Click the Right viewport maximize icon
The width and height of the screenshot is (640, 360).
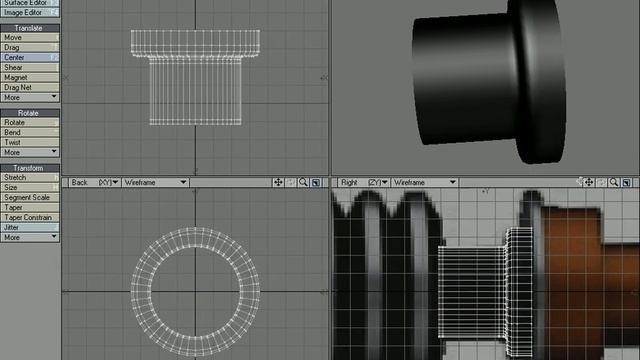point(627,182)
